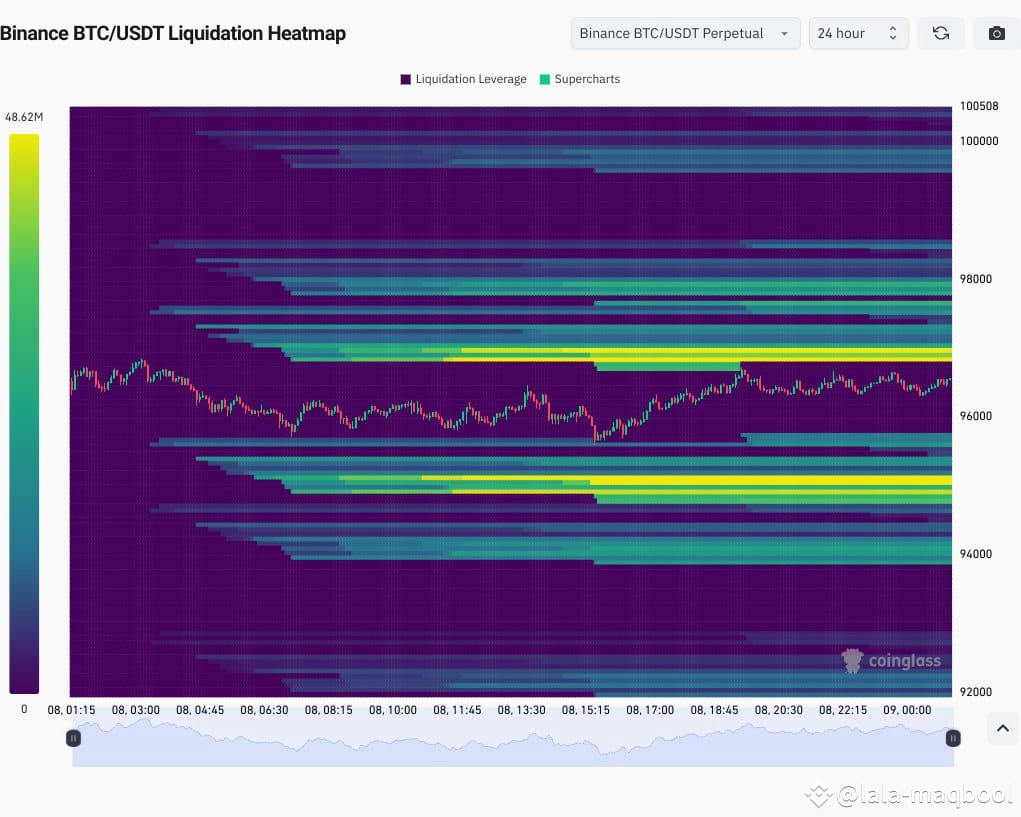The image size is (1021, 817).
Task: Click the stepper arrows beside 24 hour
Action: coord(893,33)
